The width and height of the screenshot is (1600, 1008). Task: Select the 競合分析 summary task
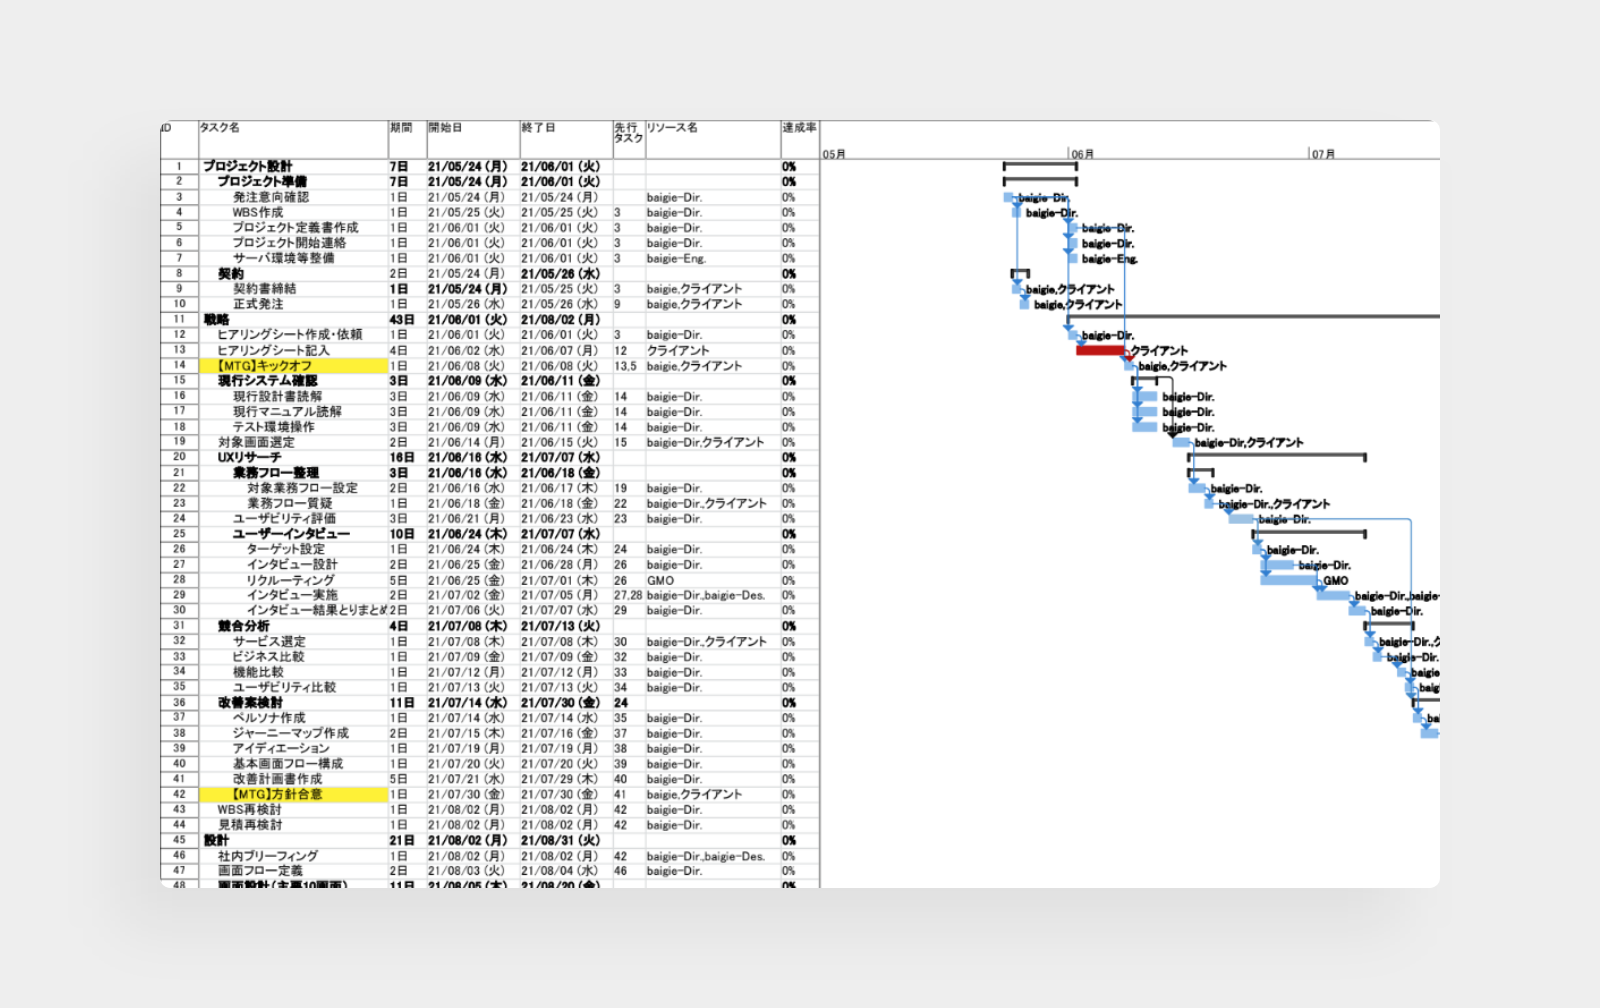coord(244,626)
